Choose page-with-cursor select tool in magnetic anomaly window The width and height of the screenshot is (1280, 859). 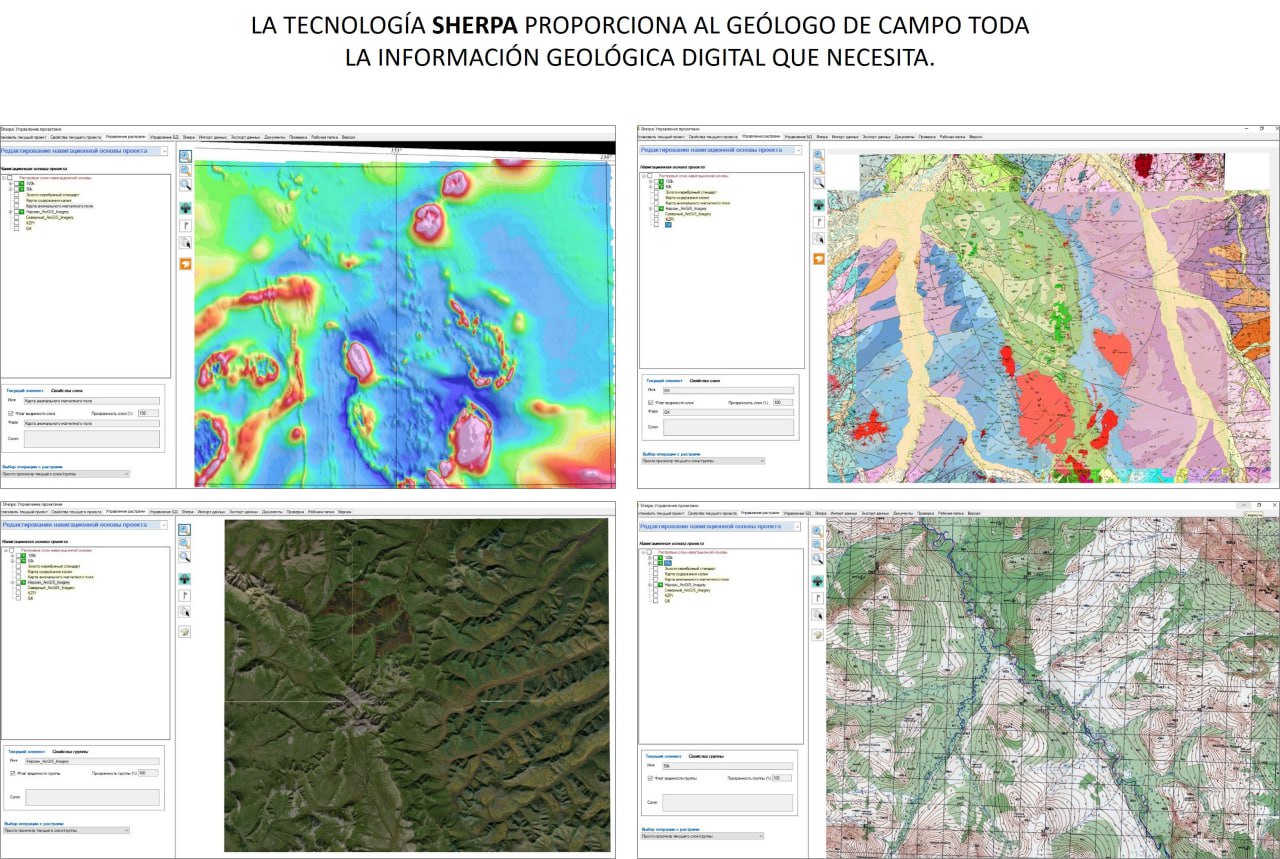point(185,243)
